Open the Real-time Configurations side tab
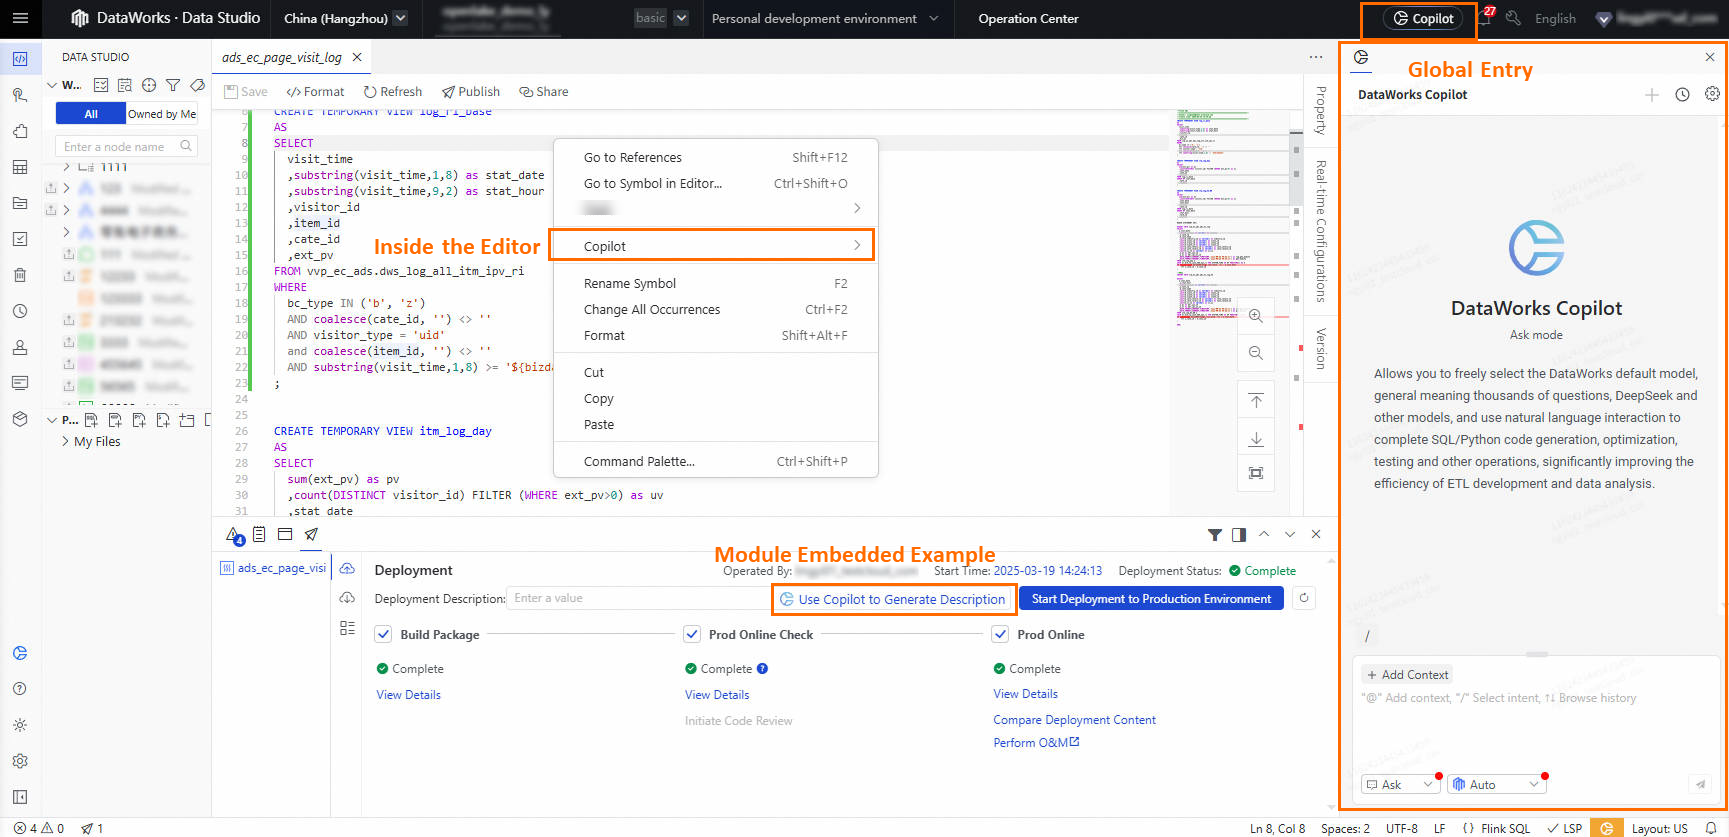 point(1321,231)
